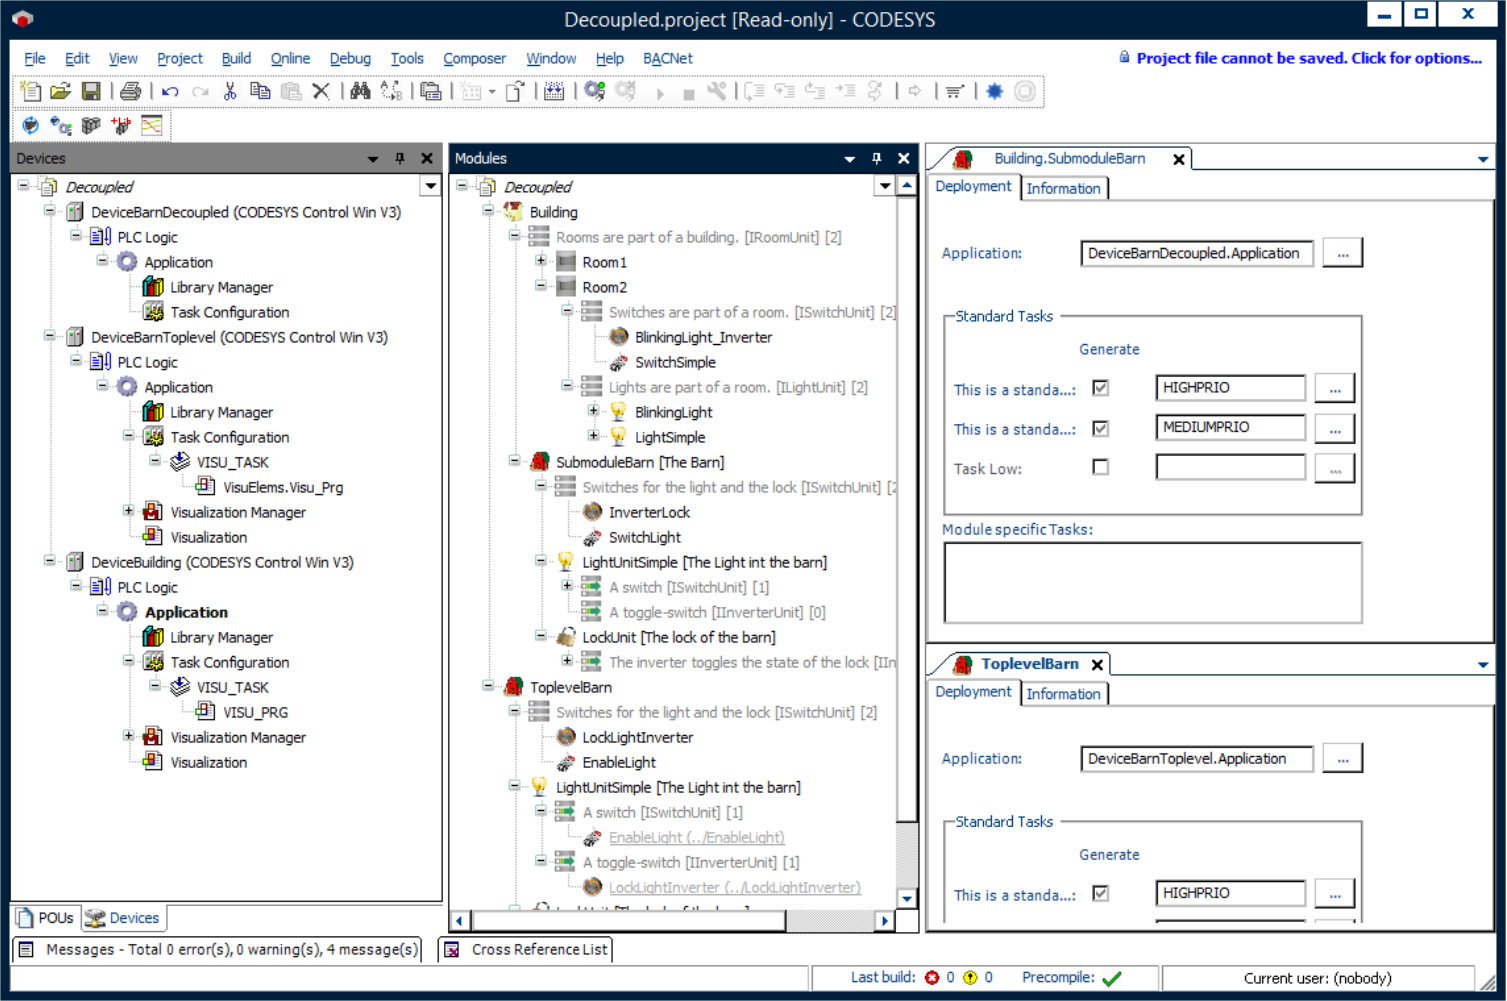This screenshot has width=1507, height=1001.
Task: Toggle the Task Low generate checkbox
Action: (x=1100, y=467)
